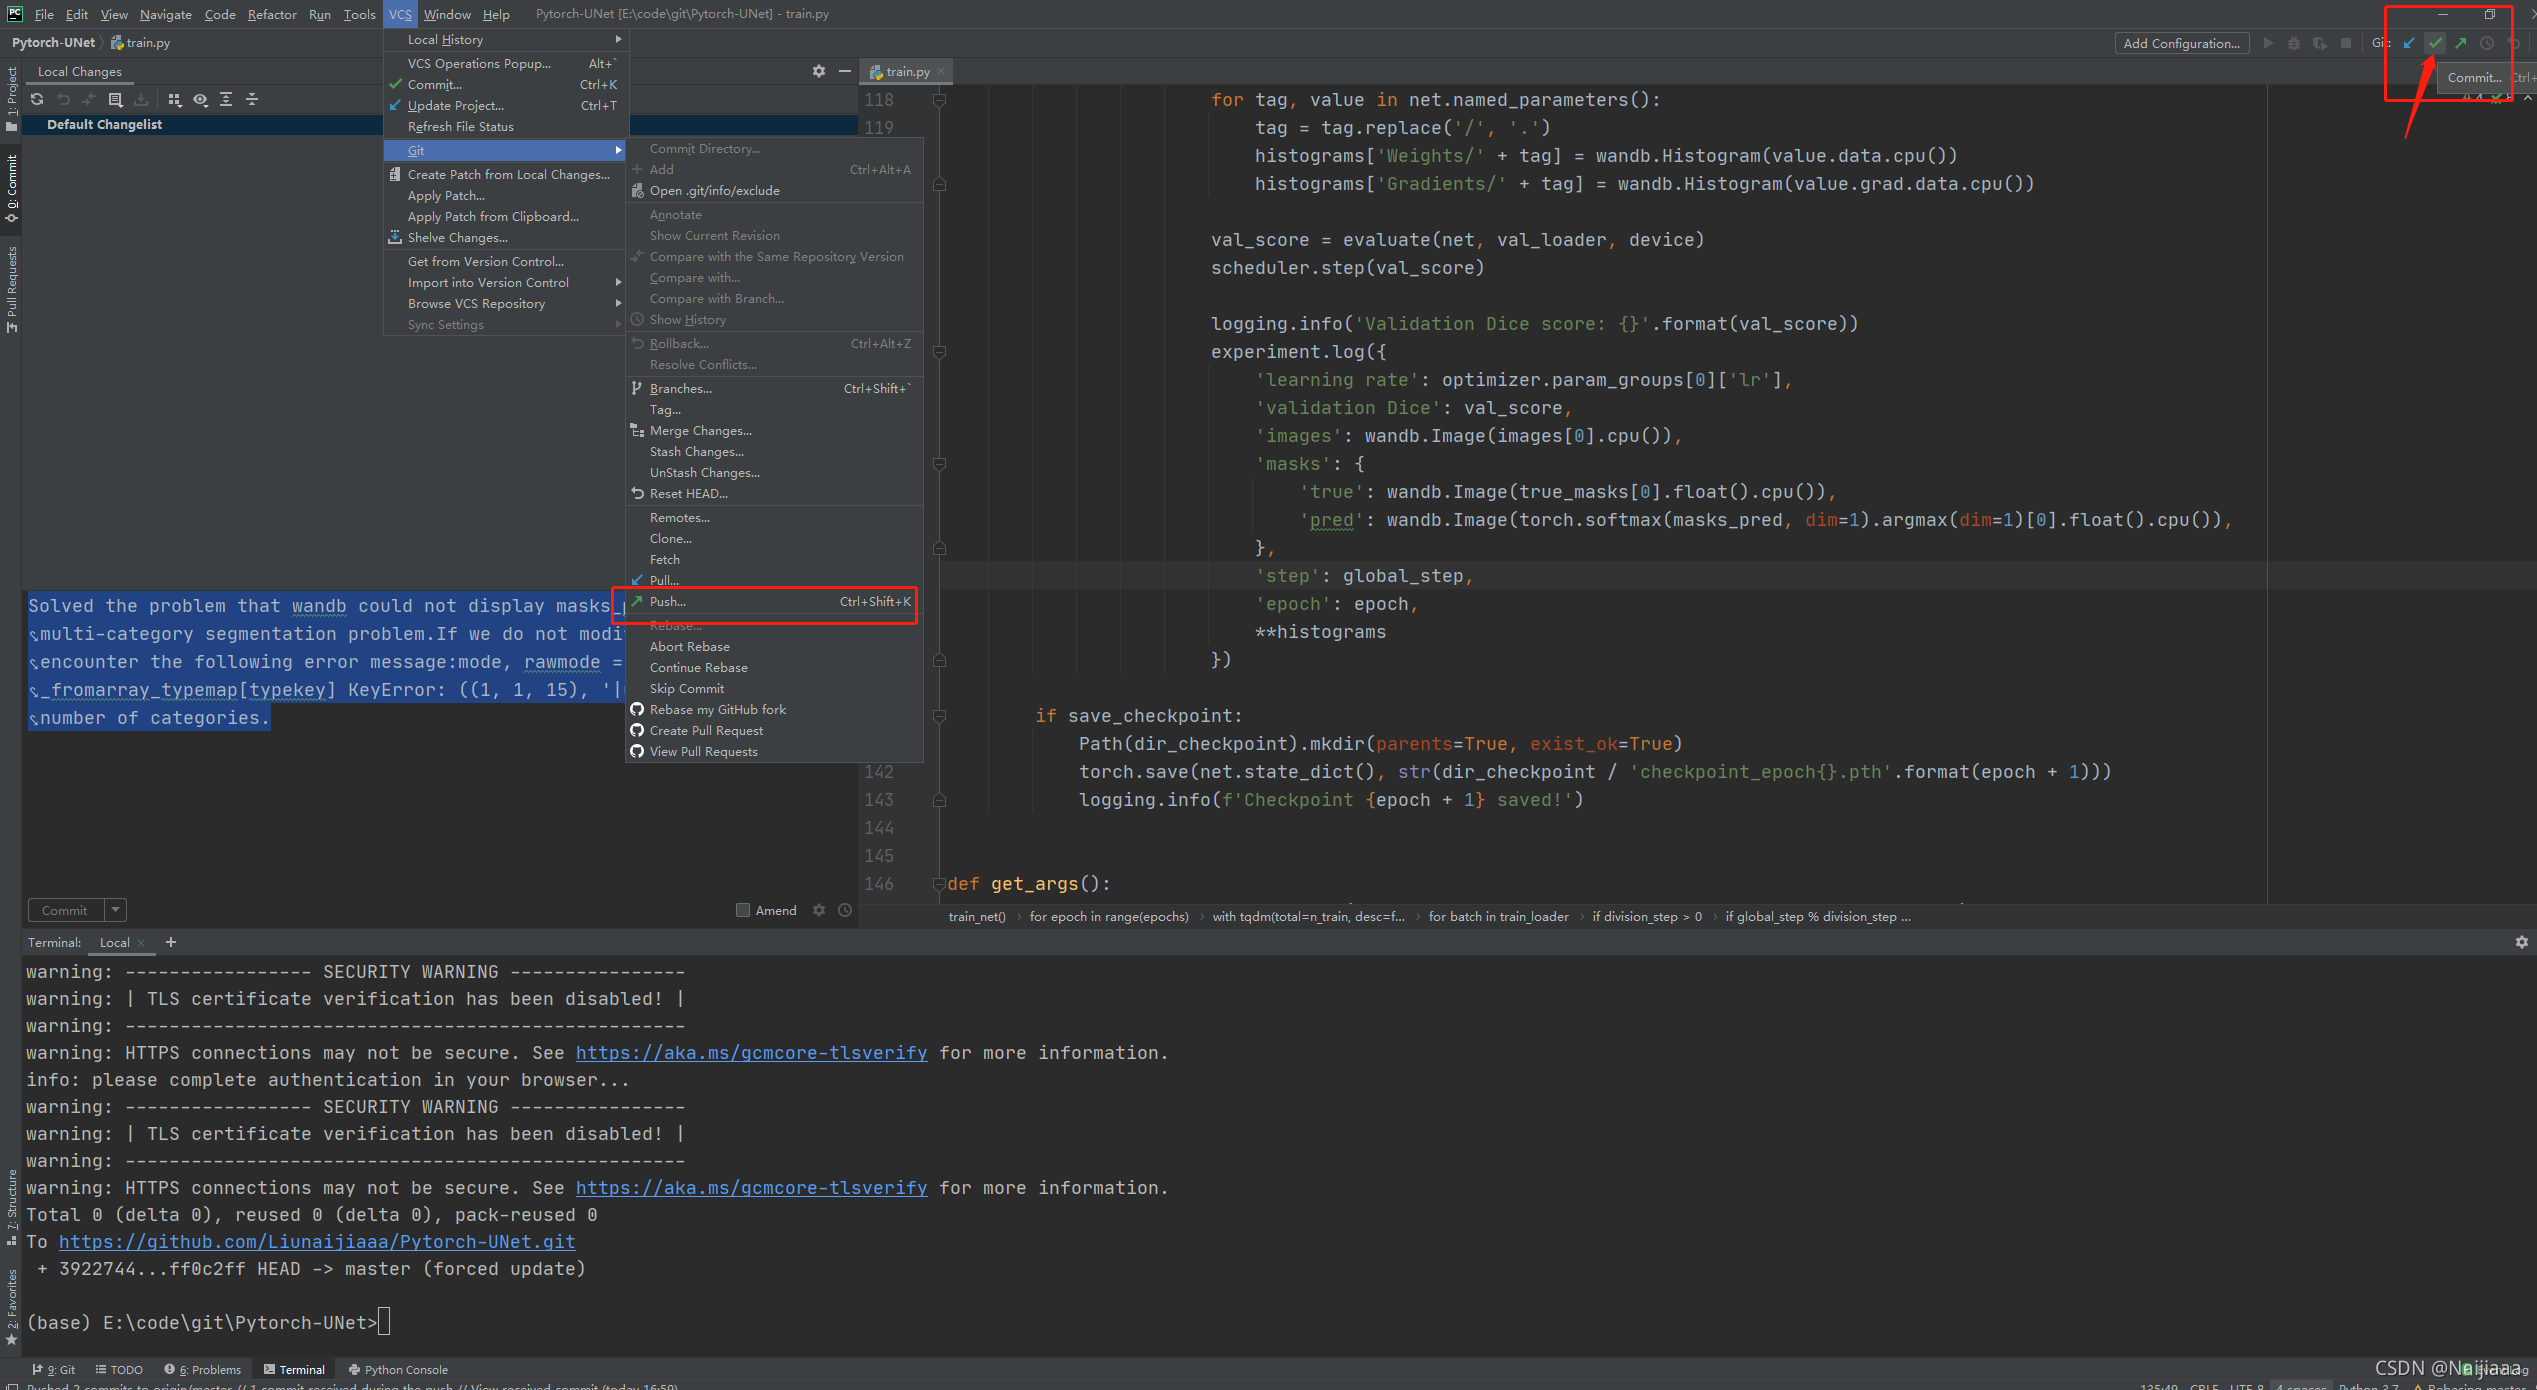Open the github.com Pytorch-UNet.git link
The width and height of the screenshot is (2537, 1390).
tap(317, 1242)
